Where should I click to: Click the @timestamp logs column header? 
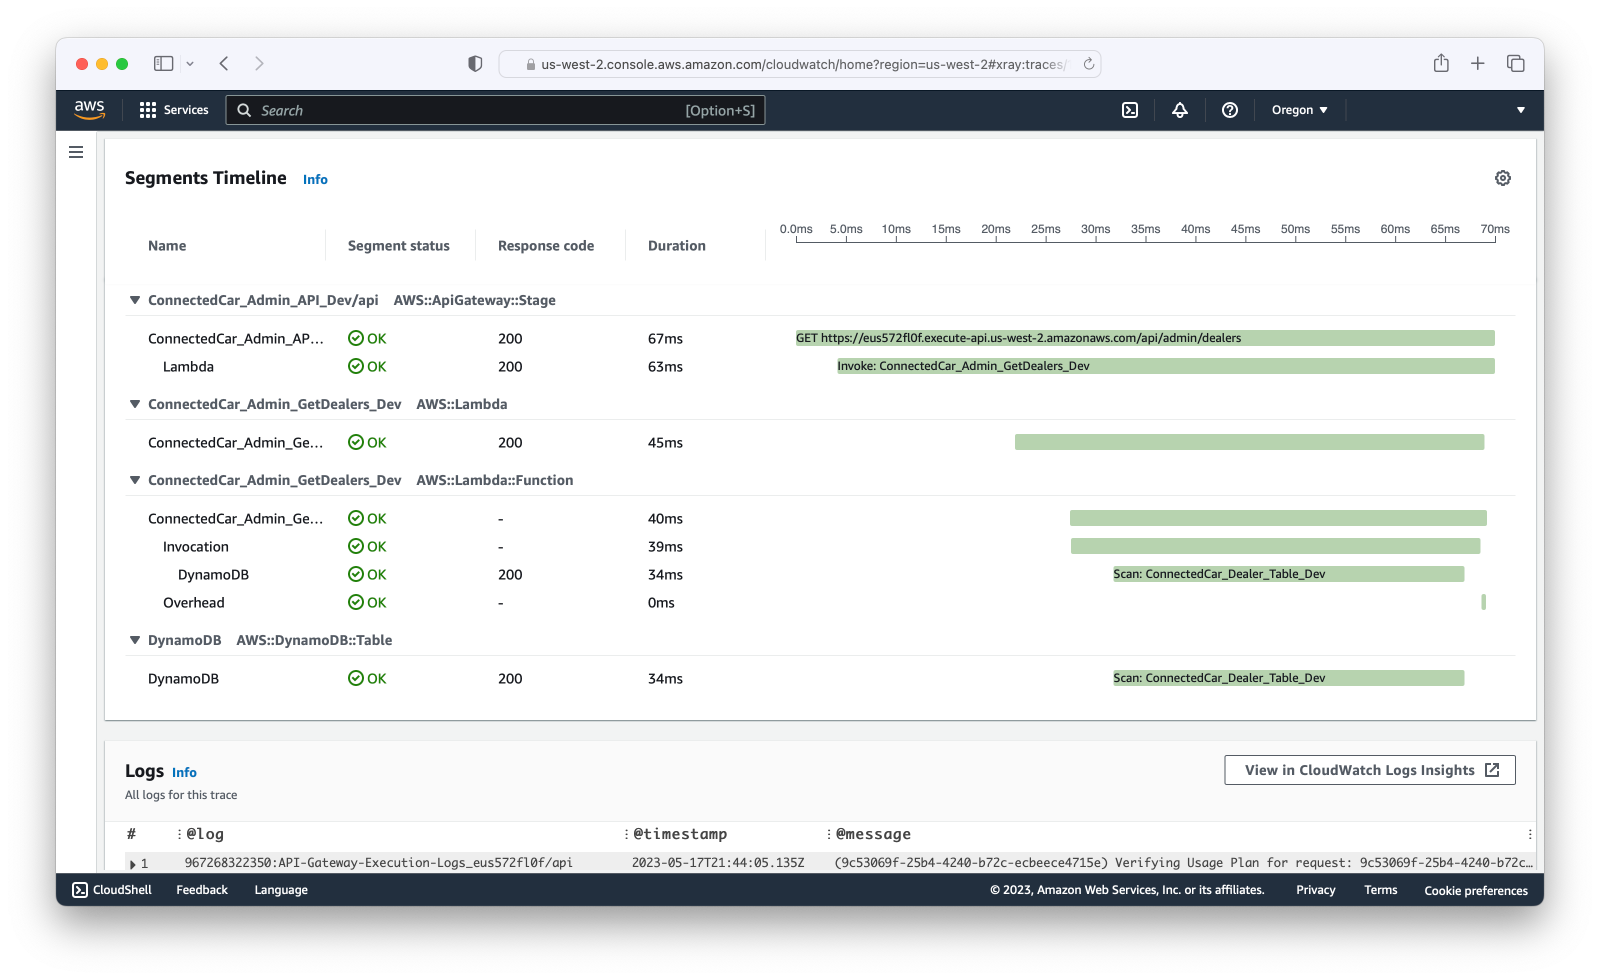[680, 834]
